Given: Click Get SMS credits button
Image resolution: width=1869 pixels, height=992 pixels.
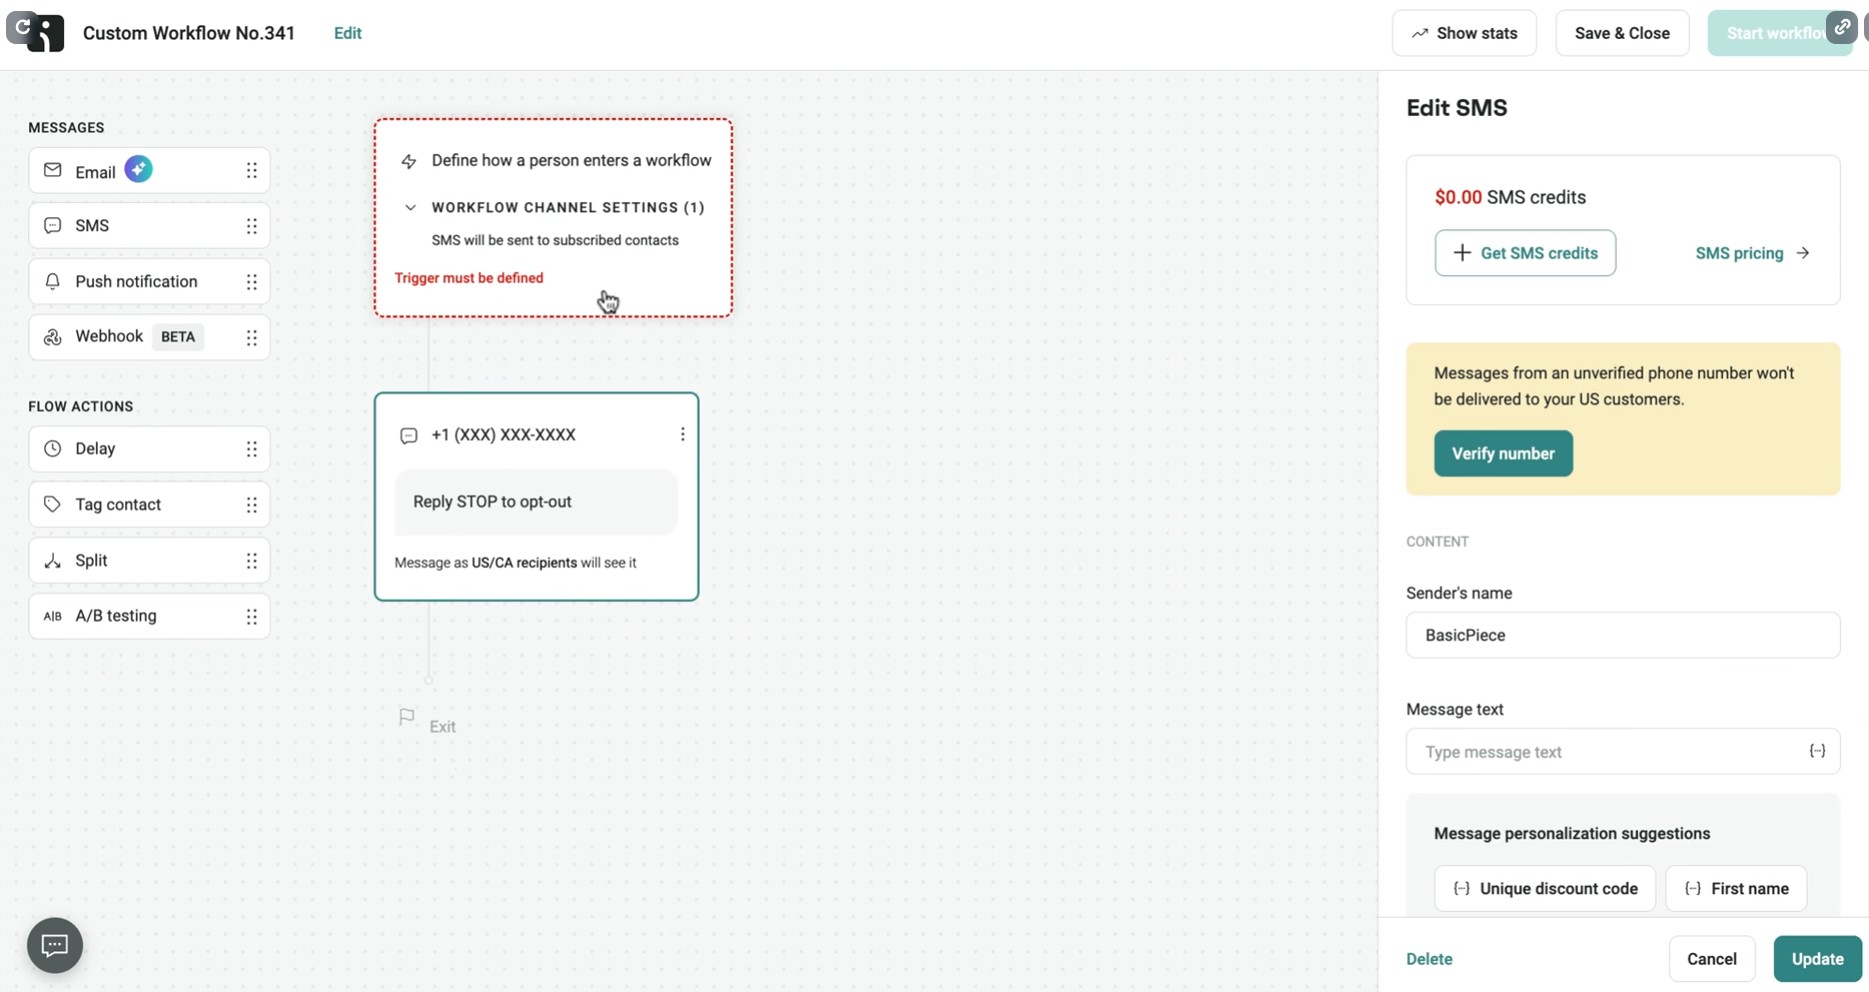Looking at the screenshot, I should 1525,253.
